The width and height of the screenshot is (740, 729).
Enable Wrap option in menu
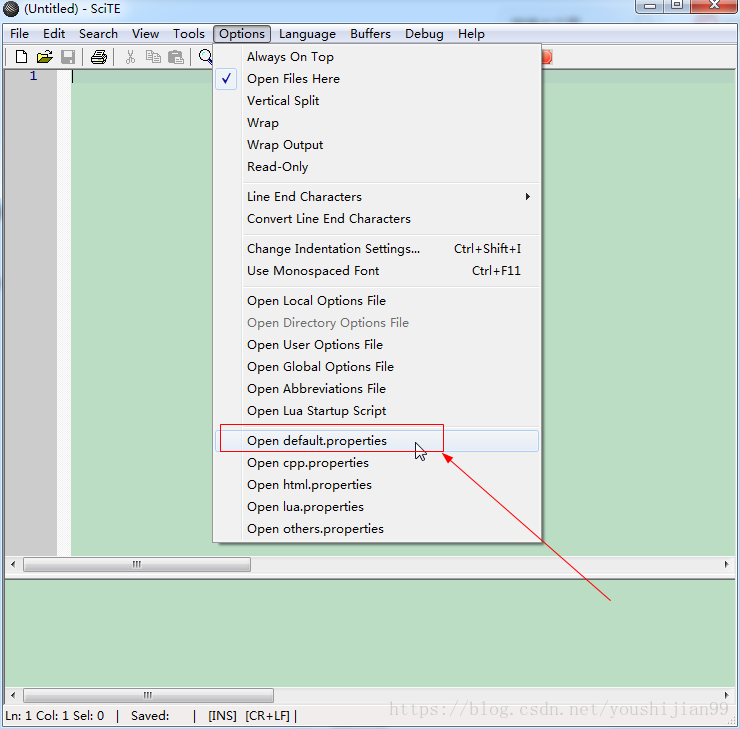pyautogui.click(x=378, y=123)
